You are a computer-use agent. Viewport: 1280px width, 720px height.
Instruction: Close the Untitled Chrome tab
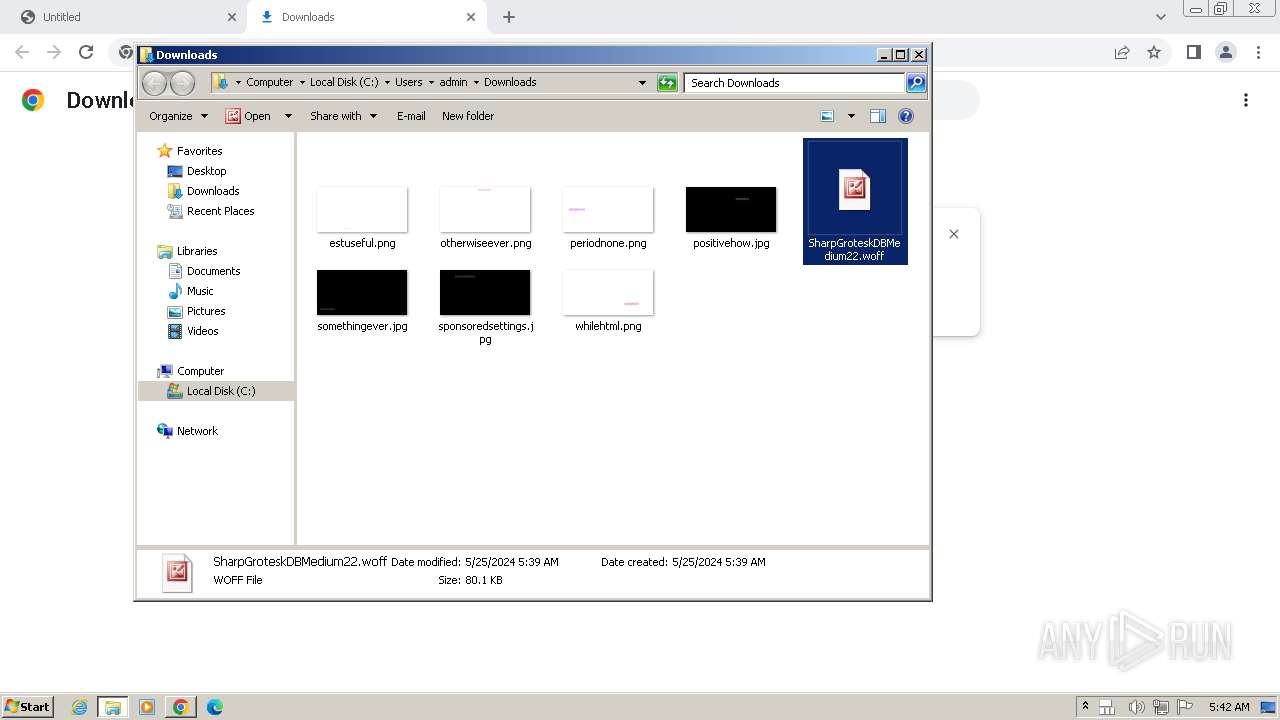tap(232, 17)
